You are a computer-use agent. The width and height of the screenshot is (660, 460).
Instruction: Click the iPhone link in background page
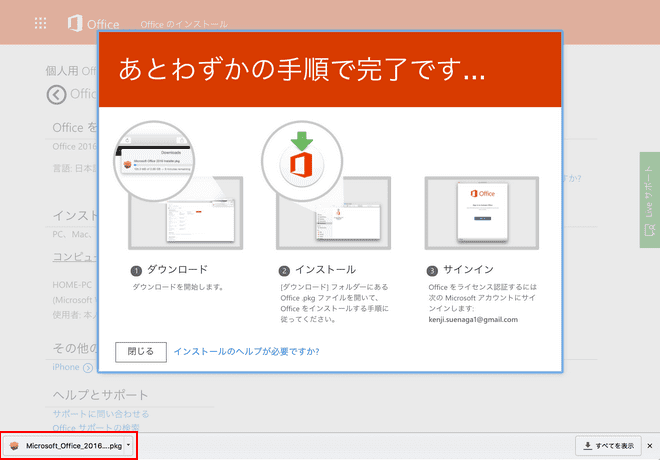[66, 367]
